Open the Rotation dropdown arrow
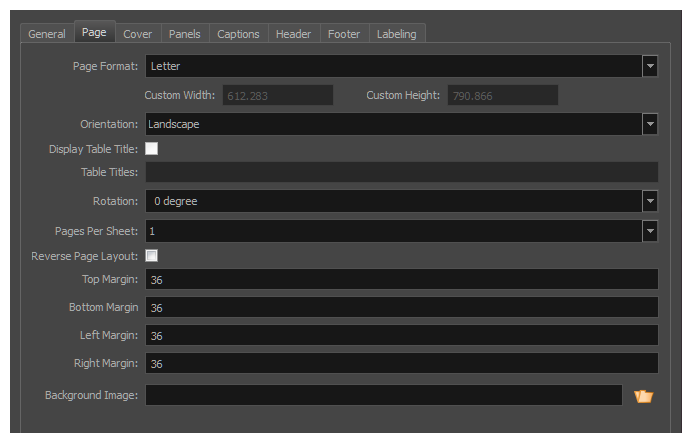 [650, 201]
